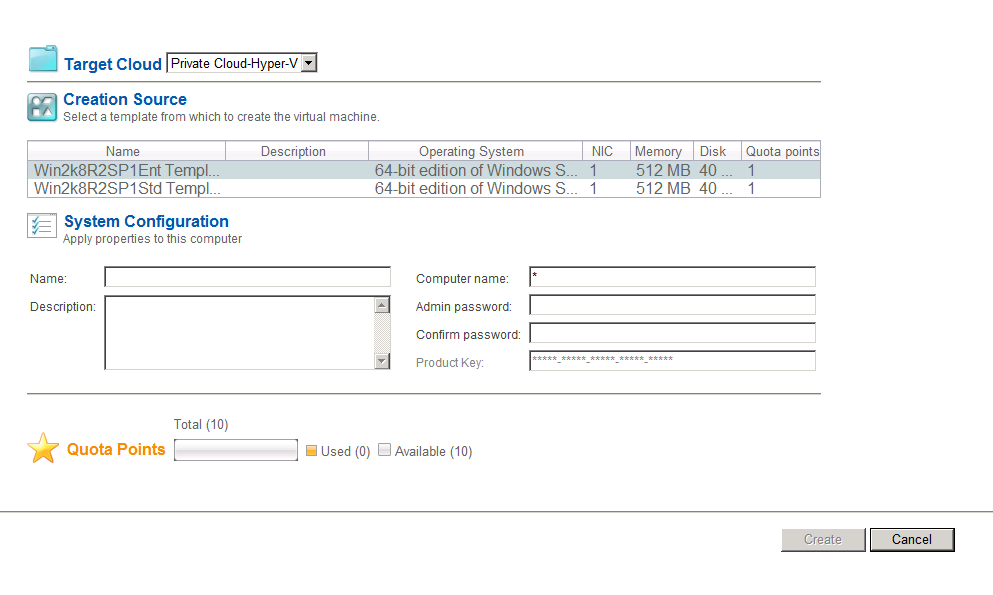This screenshot has width=993, height=595.
Task: Click the Description scrollbar up arrow
Action: [x=382, y=305]
